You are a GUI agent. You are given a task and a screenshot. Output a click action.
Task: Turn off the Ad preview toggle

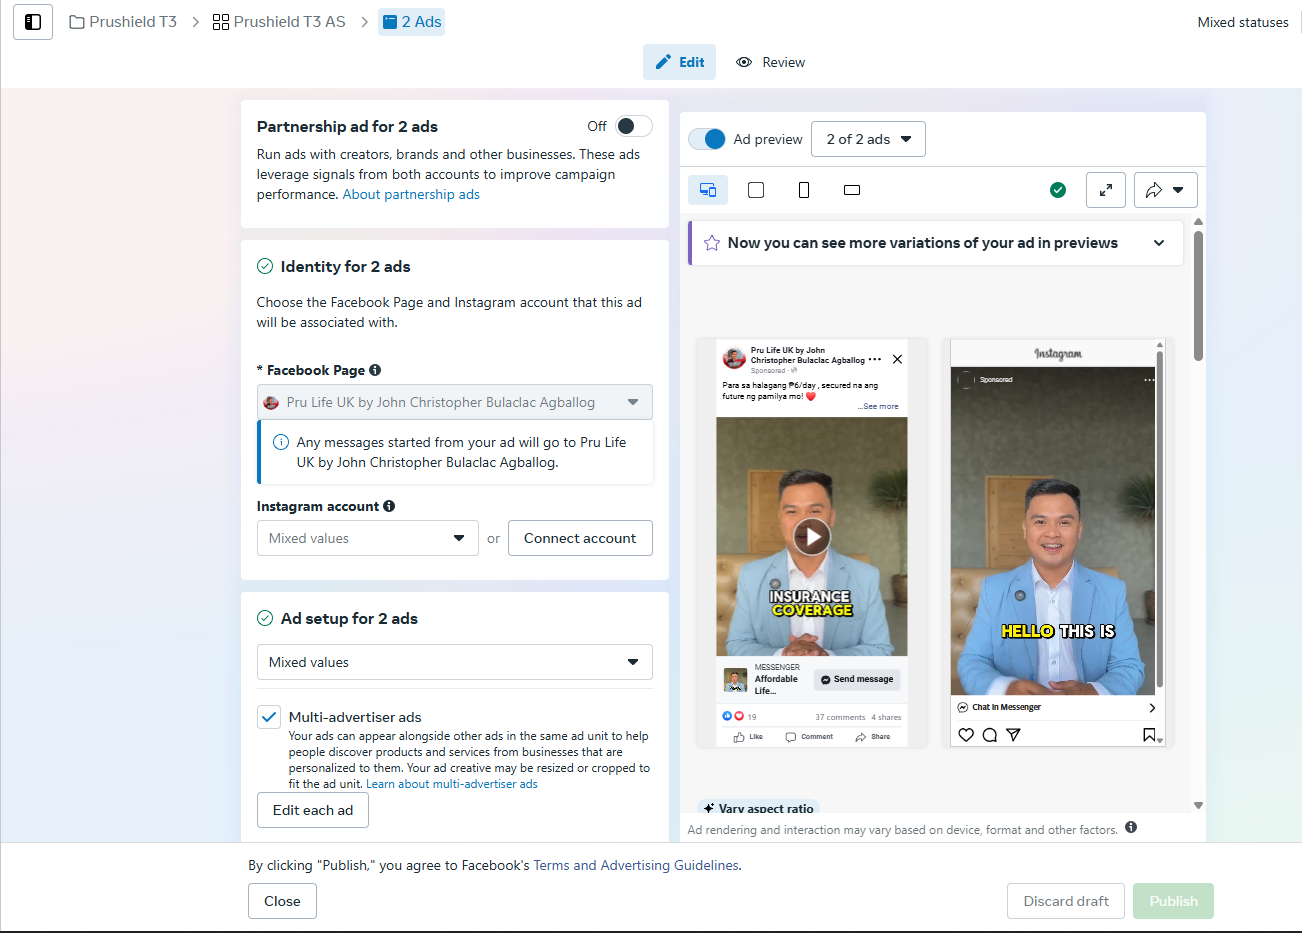tap(708, 139)
